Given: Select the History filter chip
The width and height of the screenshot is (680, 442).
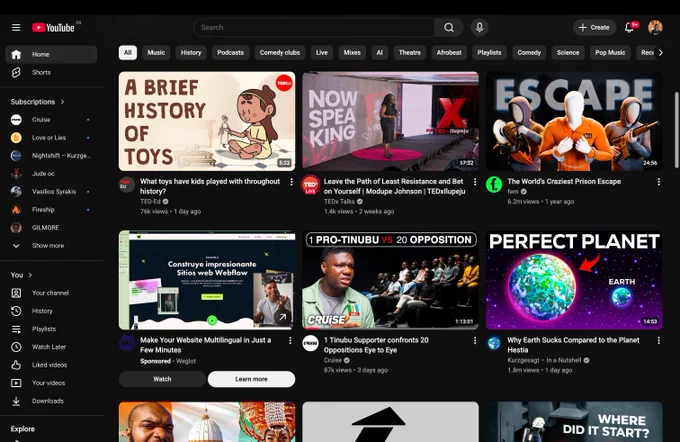Looking at the screenshot, I should tap(191, 52).
